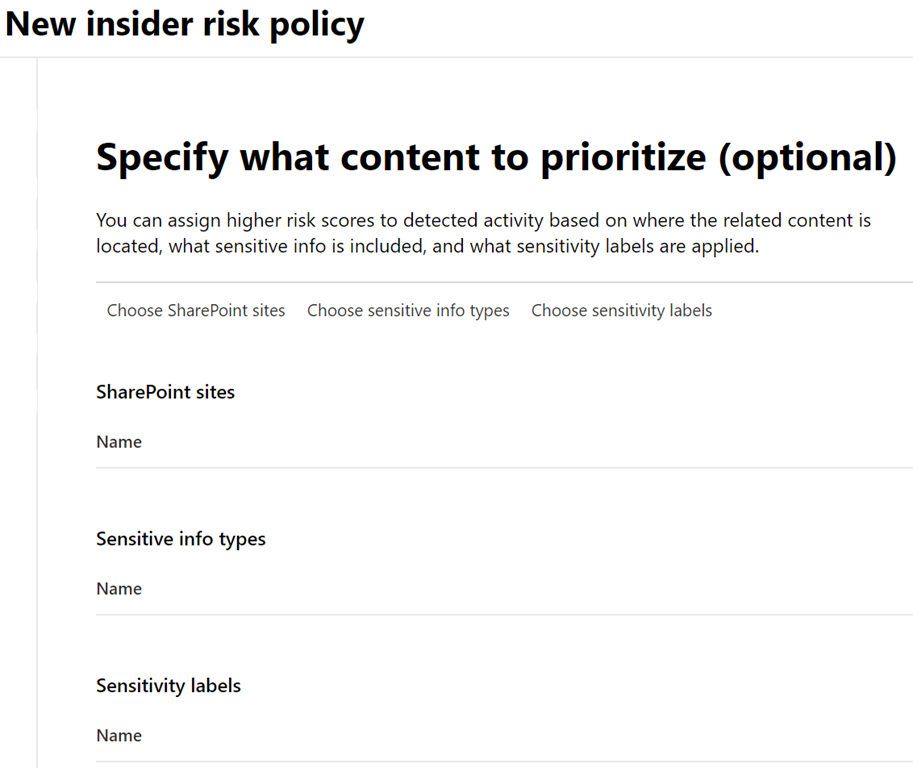Click divider line under Sensitive info types Name header

coord(500,615)
